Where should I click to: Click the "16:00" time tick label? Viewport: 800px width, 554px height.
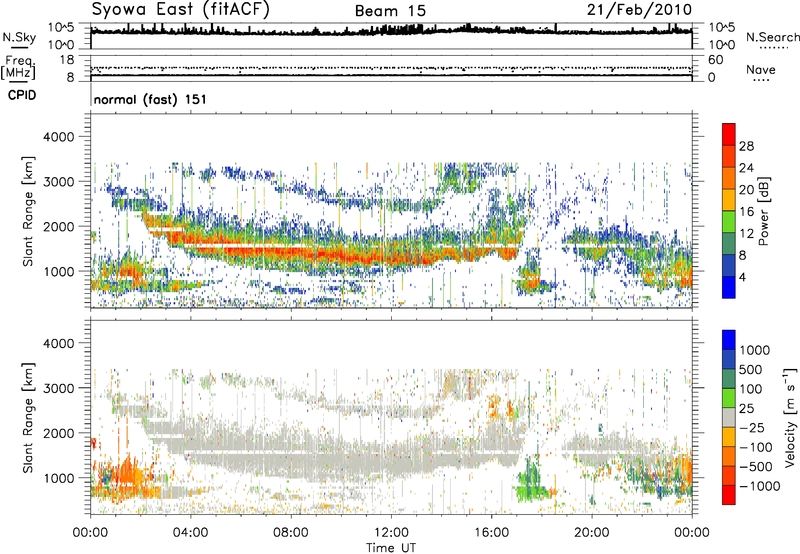click(x=491, y=533)
